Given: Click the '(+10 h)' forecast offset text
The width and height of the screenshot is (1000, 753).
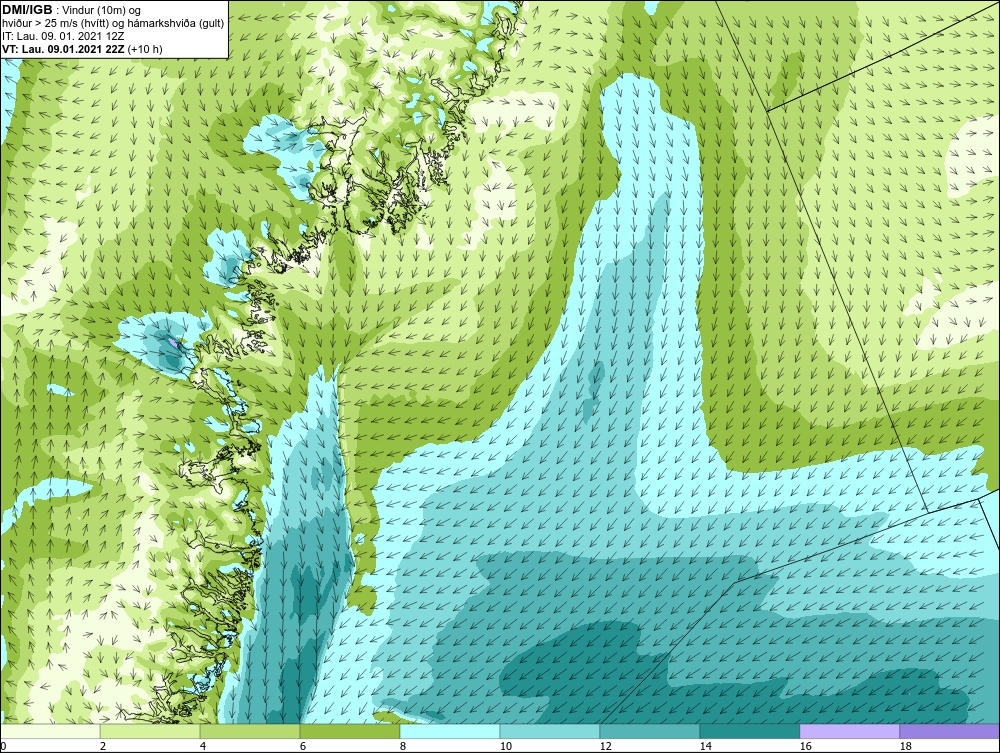Looking at the screenshot, I should tap(145, 49).
